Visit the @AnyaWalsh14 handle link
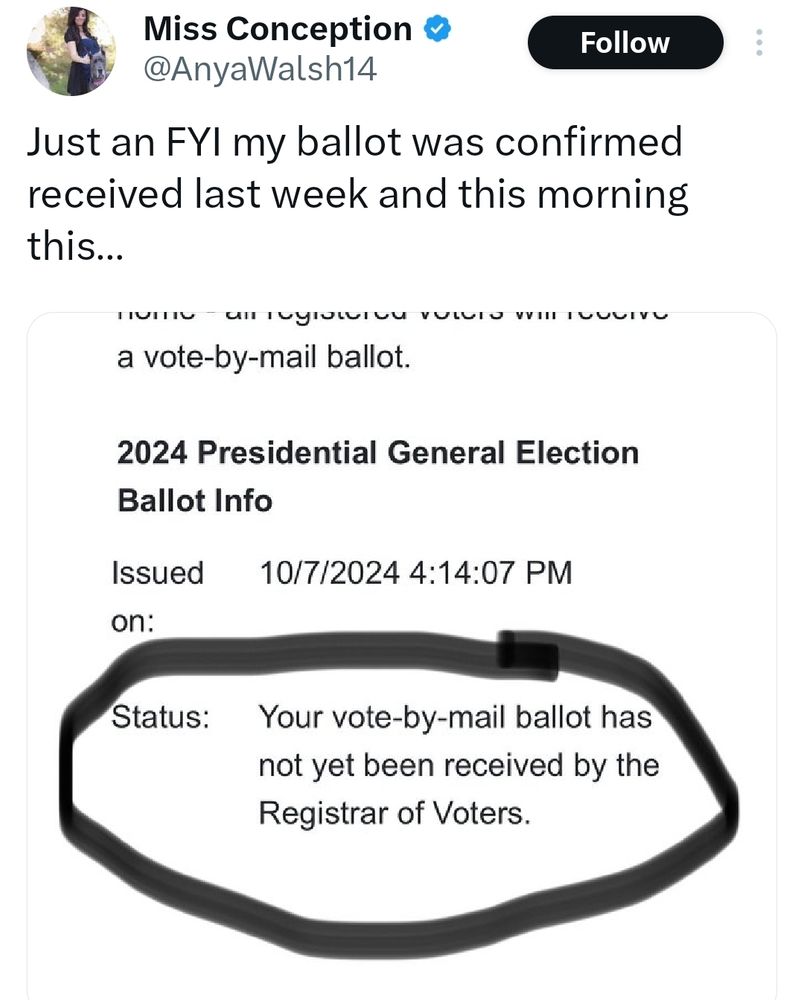804x1000 pixels. [261, 70]
